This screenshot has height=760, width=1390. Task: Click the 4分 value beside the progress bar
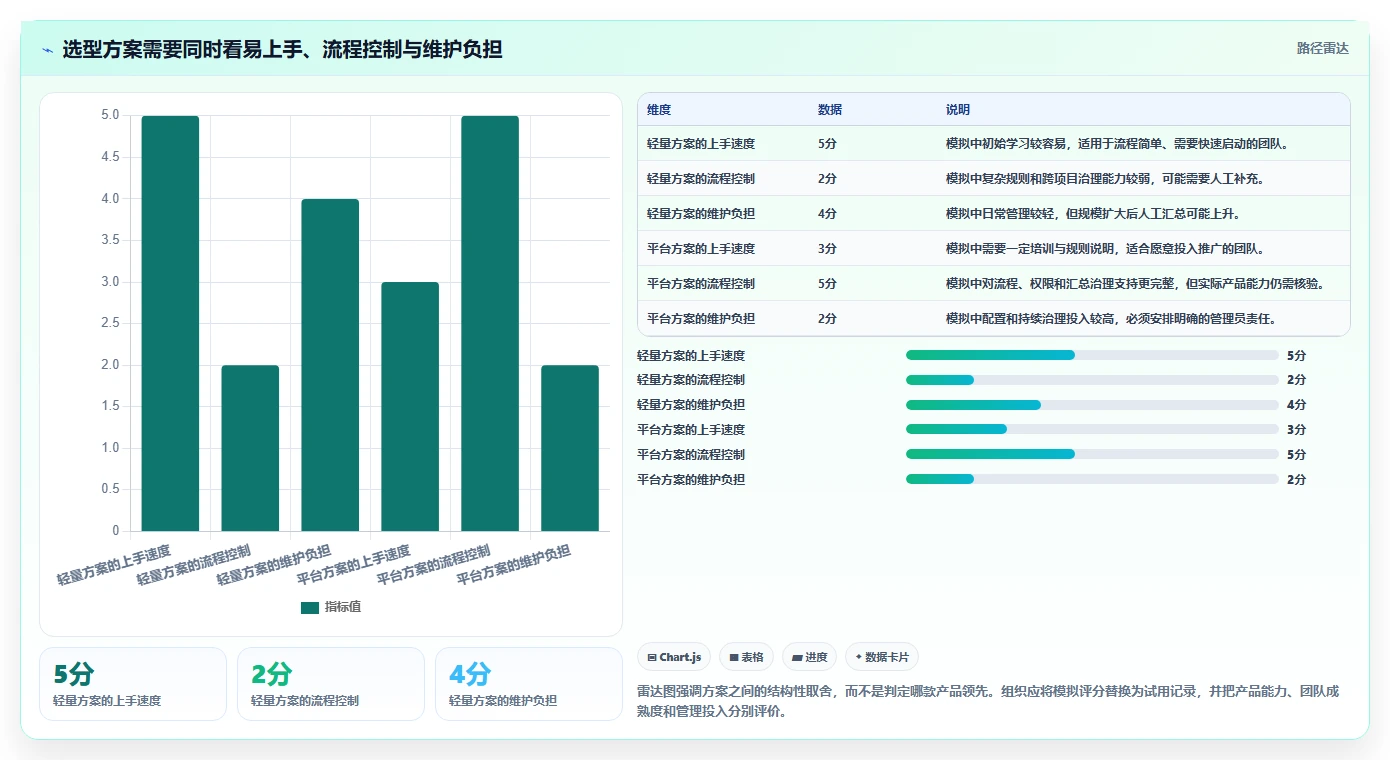(x=1296, y=405)
